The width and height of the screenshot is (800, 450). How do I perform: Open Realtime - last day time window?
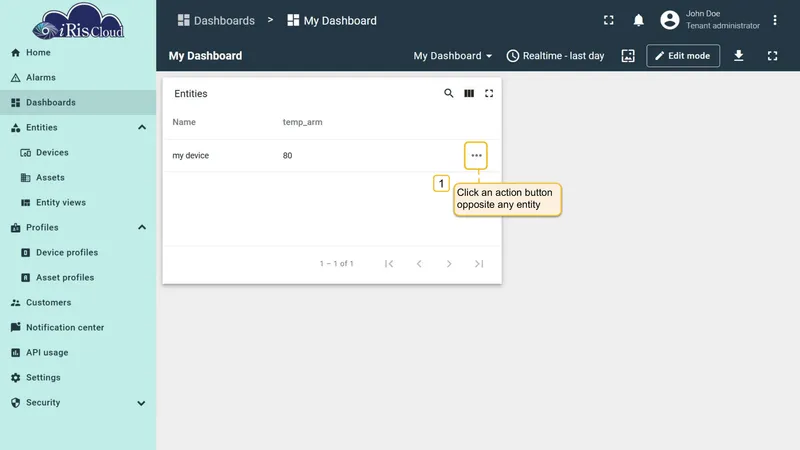555,56
